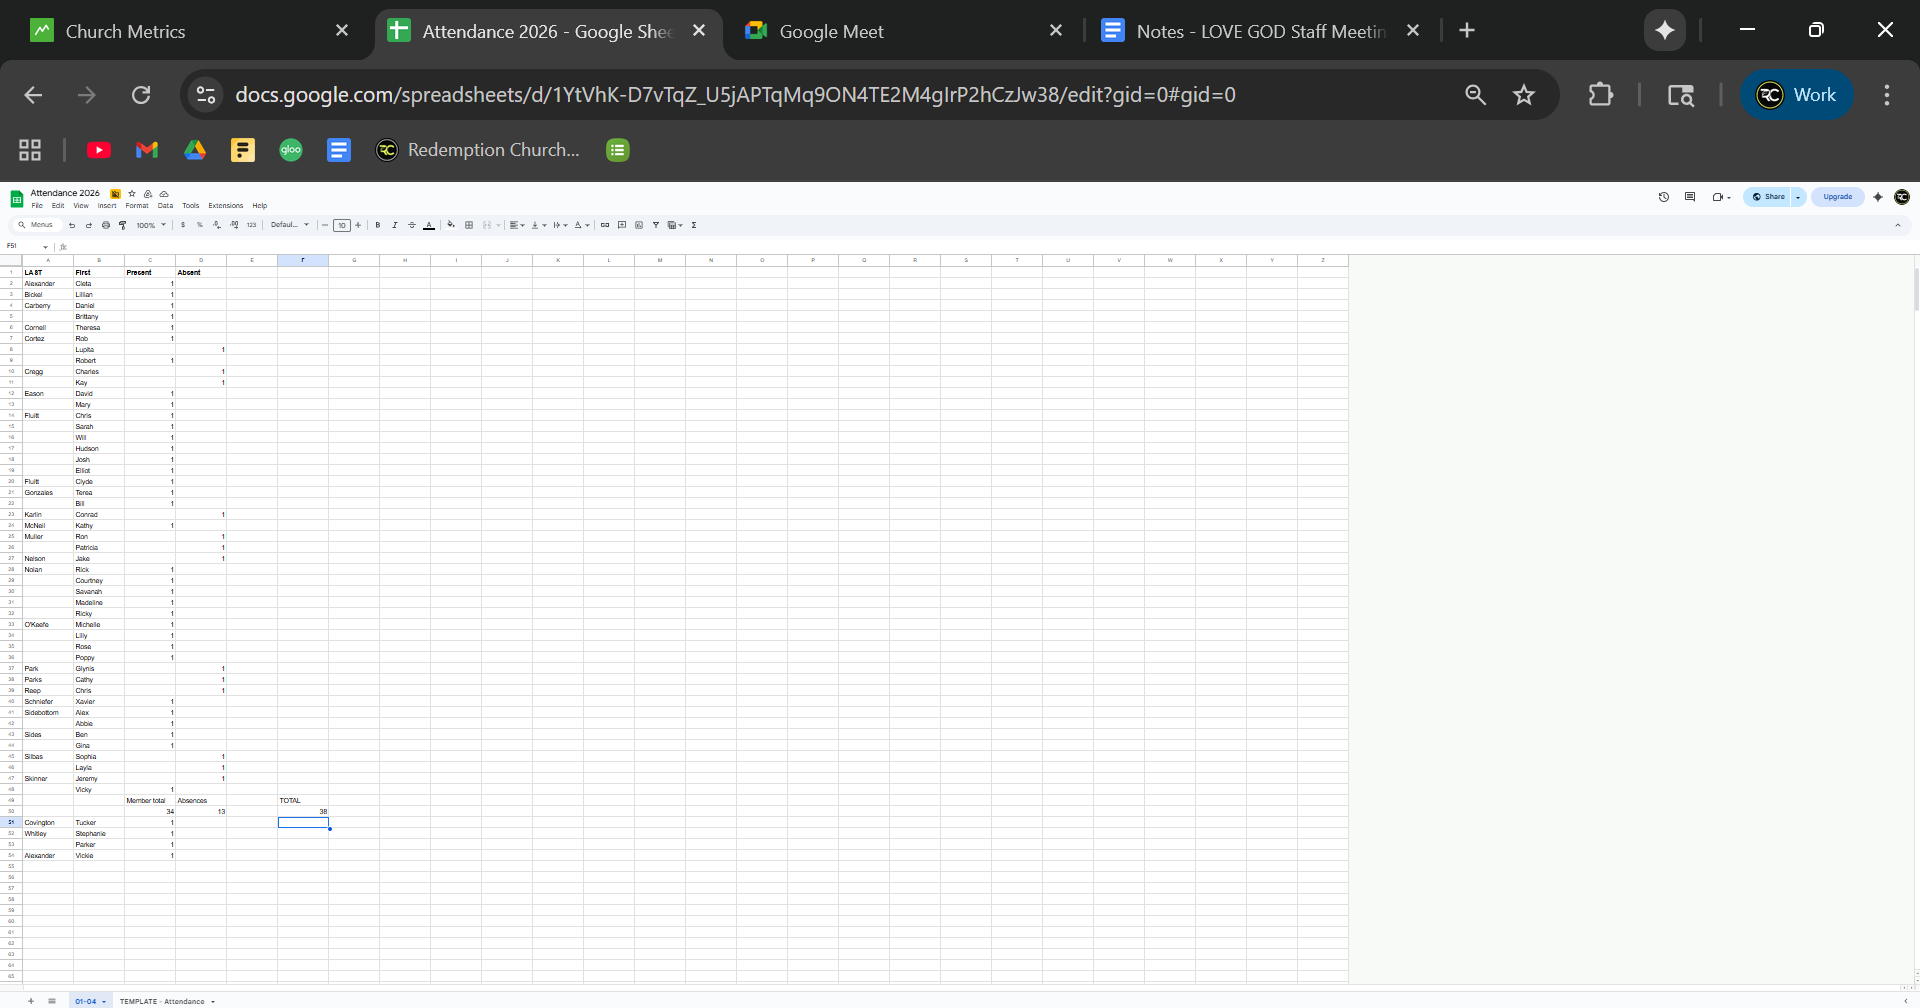Toggle bold formatting
Screen dimensions: 1920x1008
378,225
